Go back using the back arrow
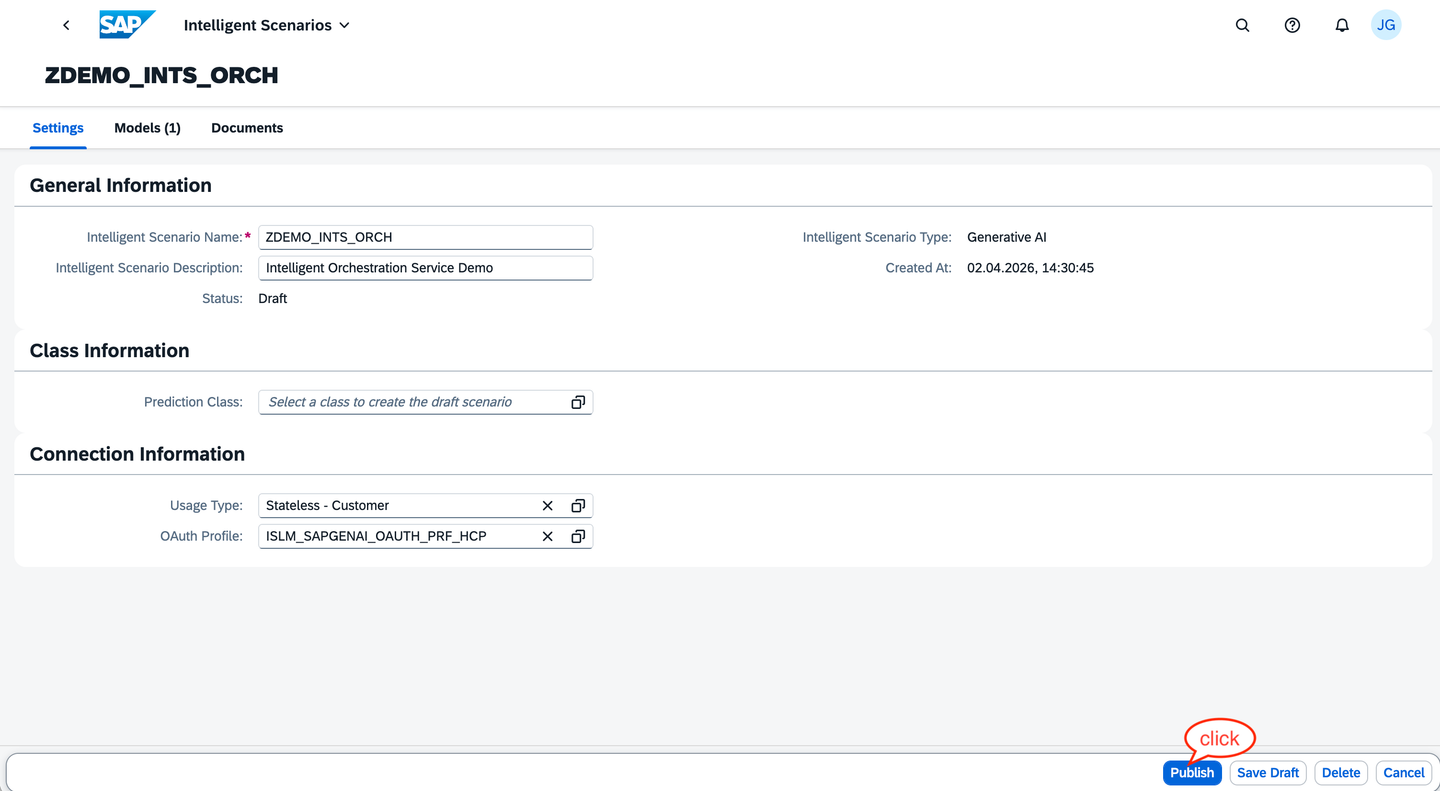Image resolution: width=1440 pixels, height=791 pixels. (x=66, y=25)
